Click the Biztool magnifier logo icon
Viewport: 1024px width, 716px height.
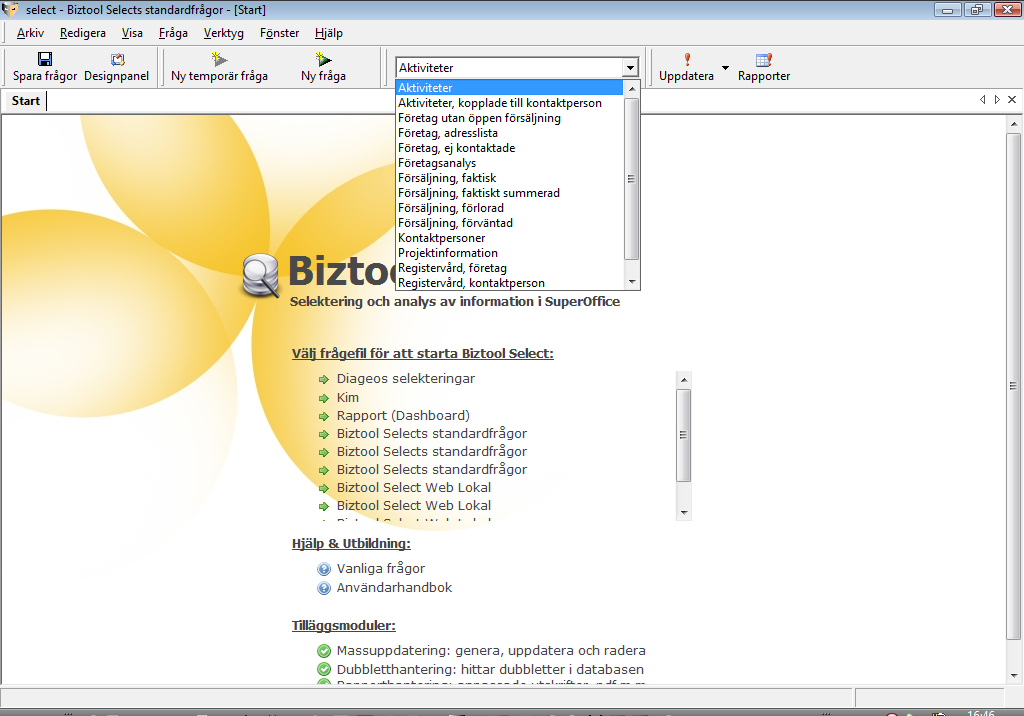(x=261, y=276)
